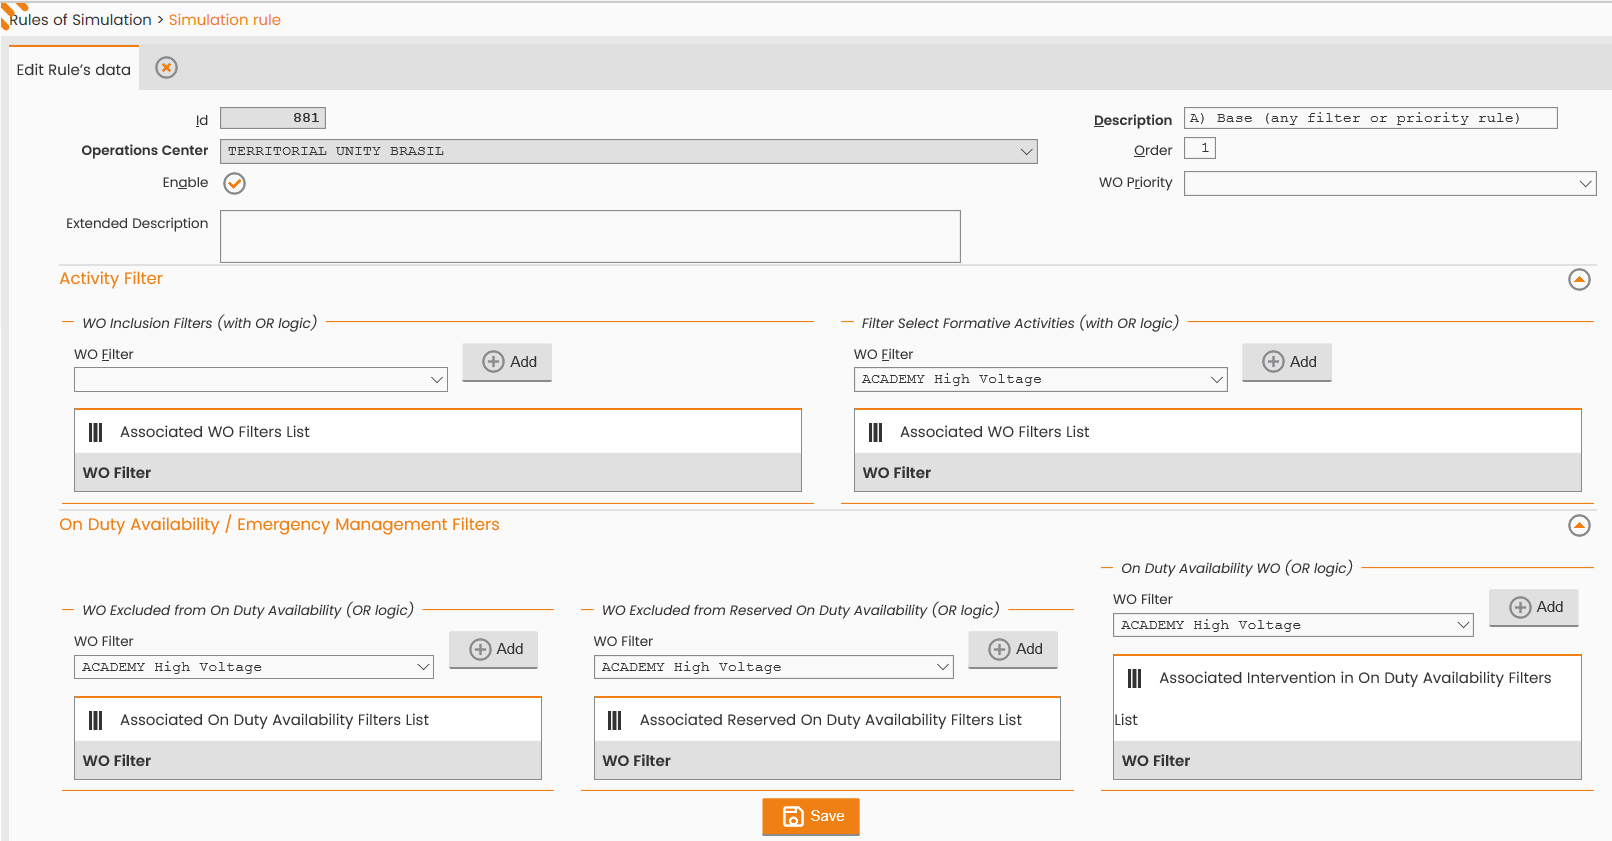Open the empty WO Filter dropdown under WO Inclusion Filters
The image size is (1612, 841).
(261, 380)
